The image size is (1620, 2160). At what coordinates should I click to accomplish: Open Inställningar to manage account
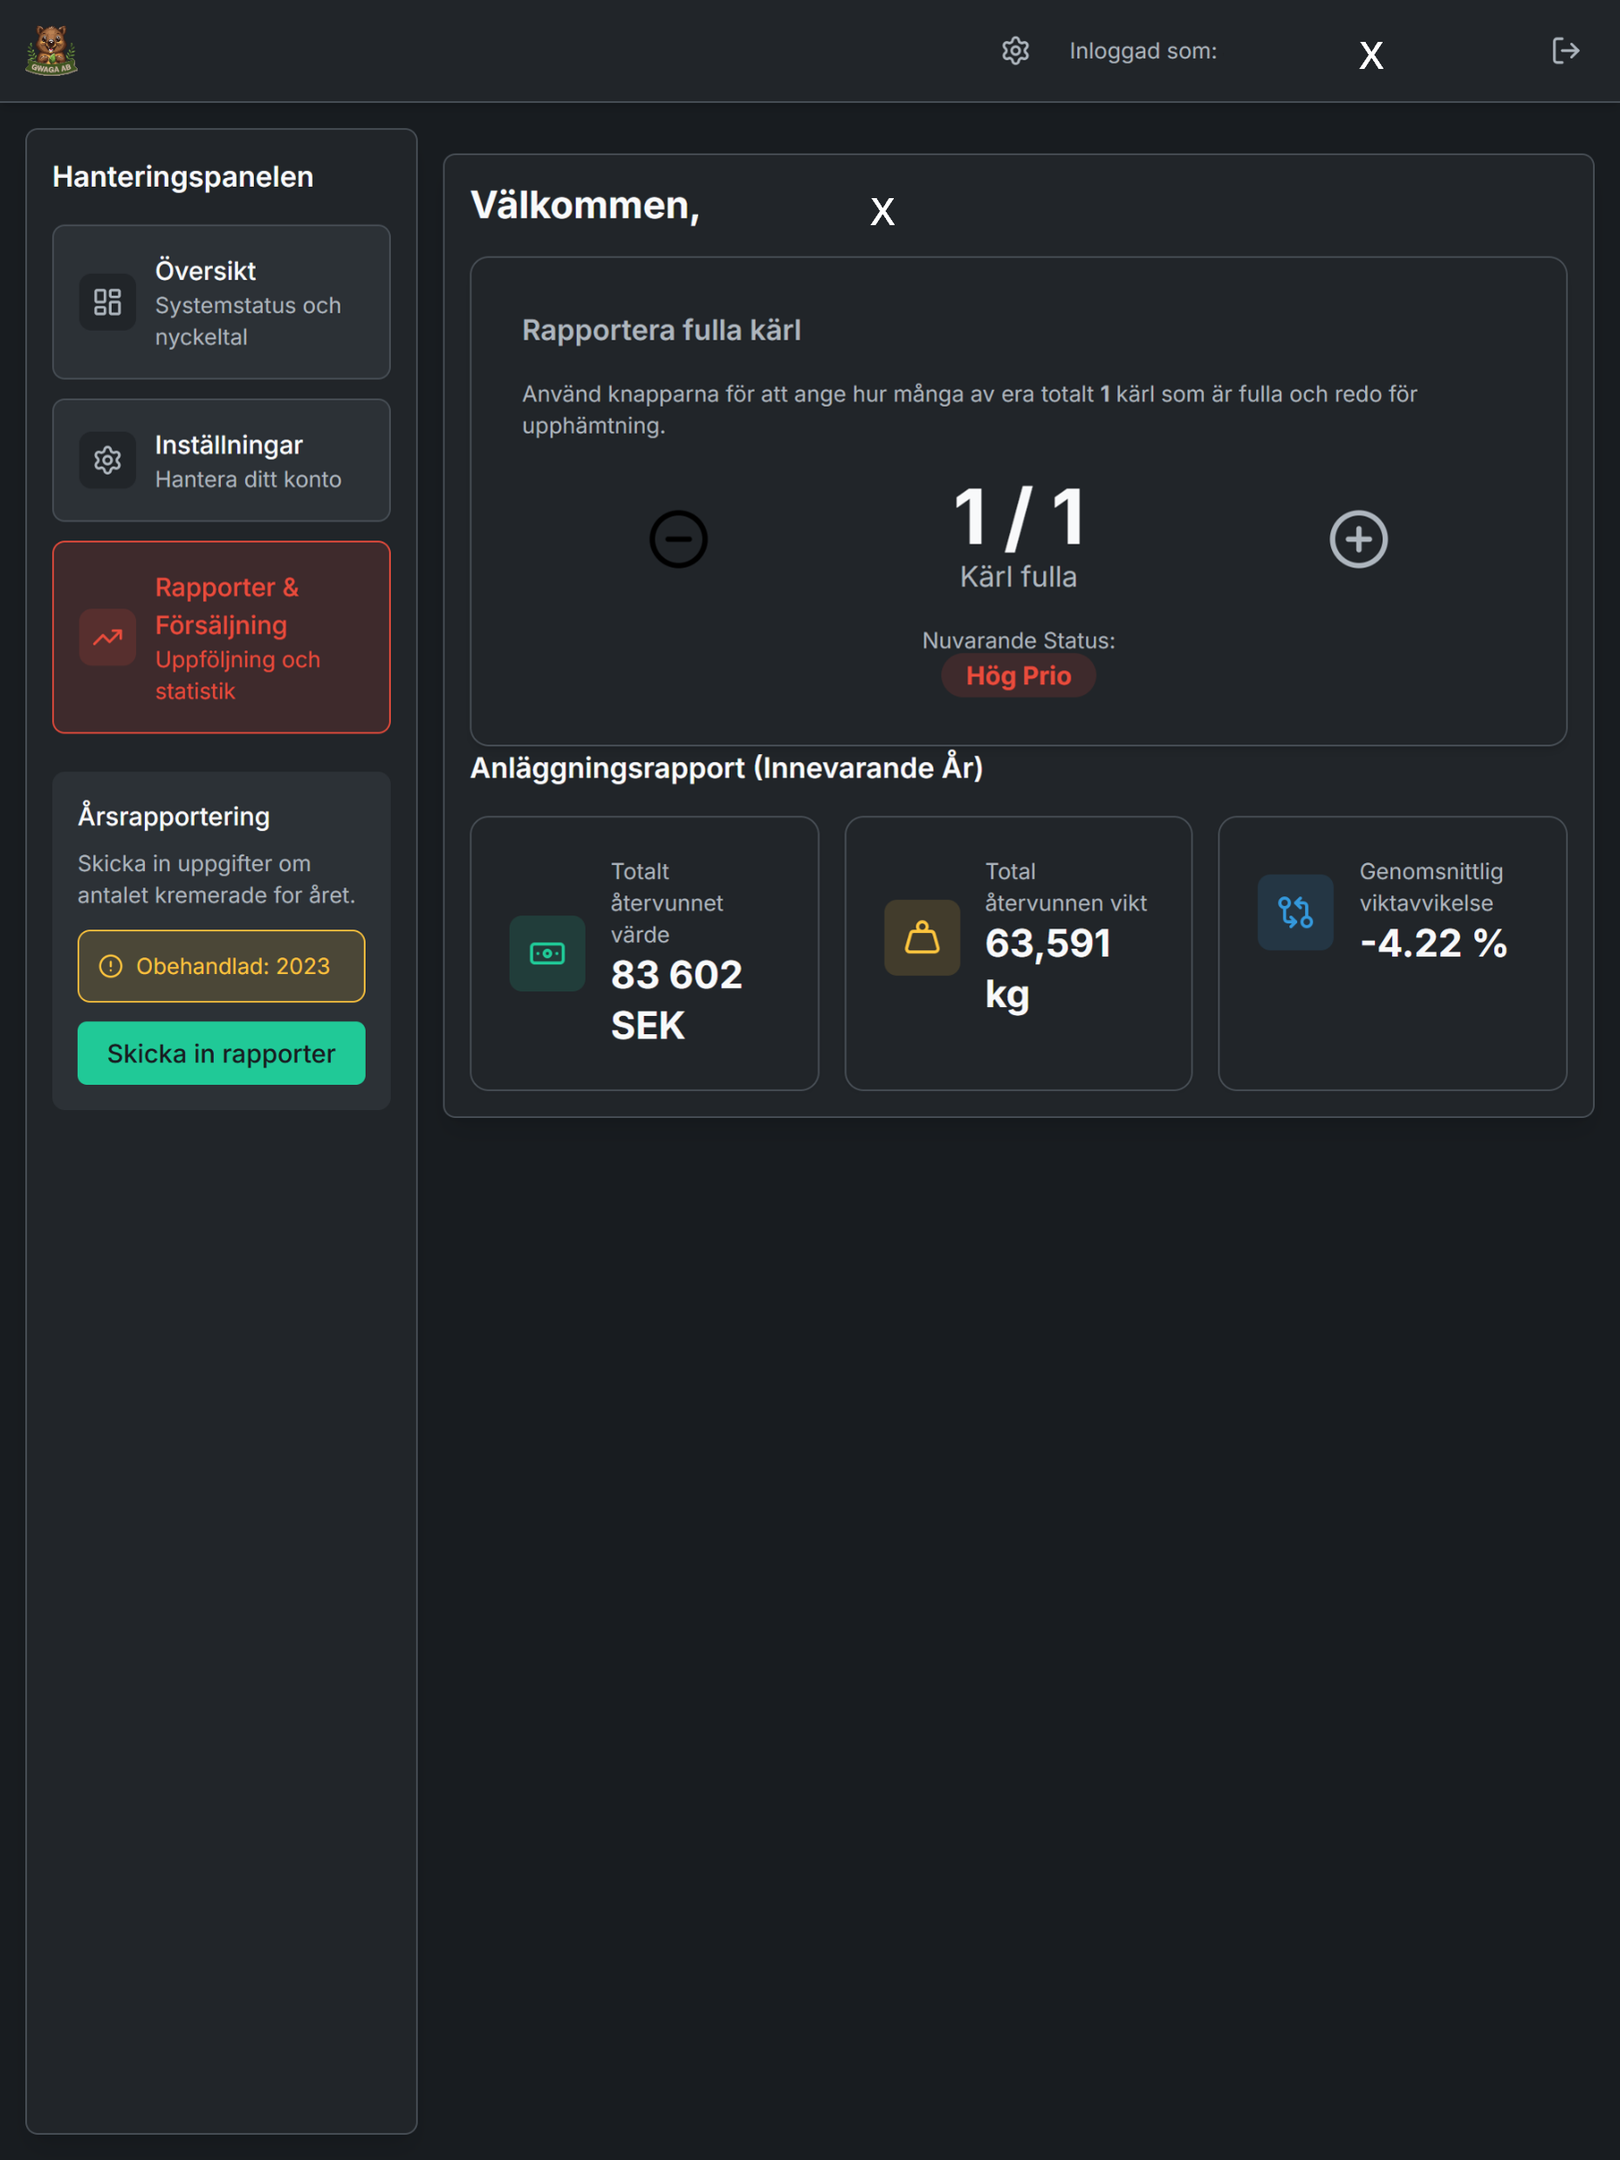[221, 460]
